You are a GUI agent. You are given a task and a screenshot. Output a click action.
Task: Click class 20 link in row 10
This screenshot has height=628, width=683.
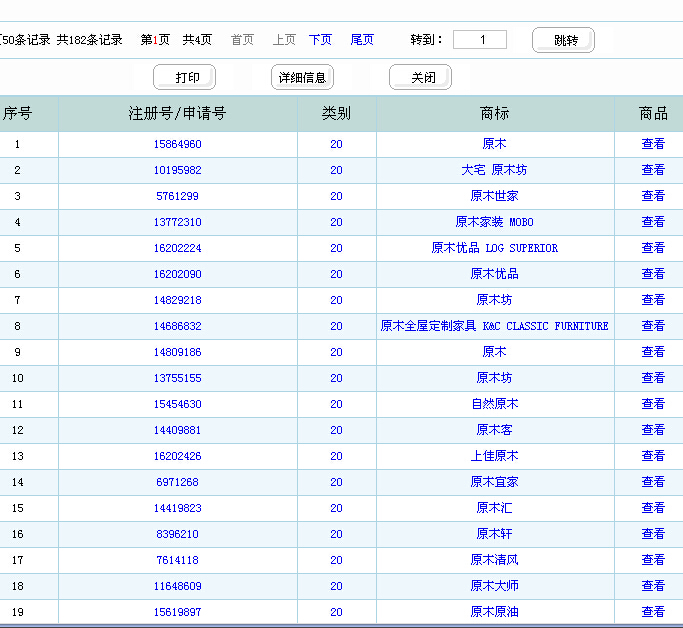coord(336,378)
